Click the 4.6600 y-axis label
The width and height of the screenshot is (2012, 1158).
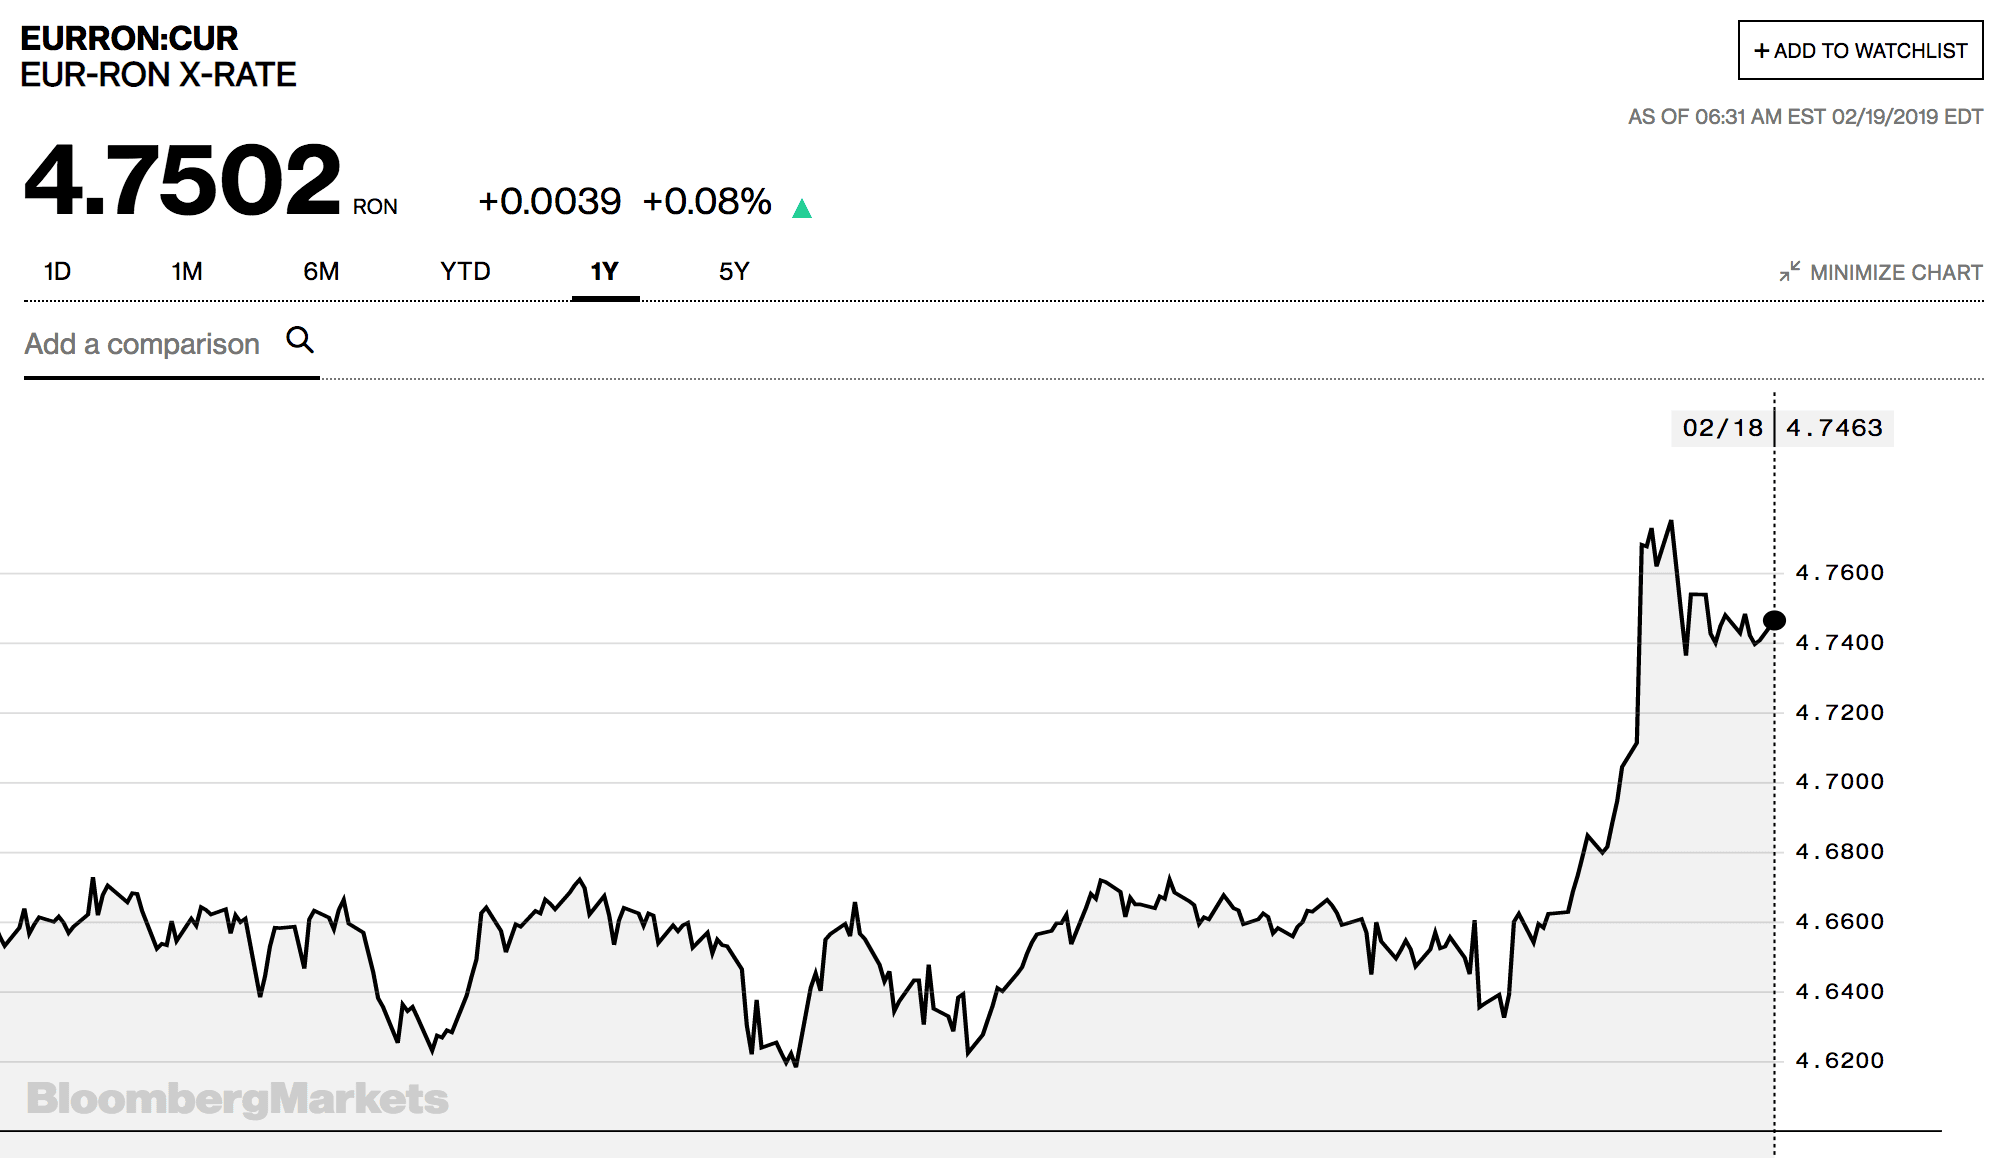(1840, 922)
